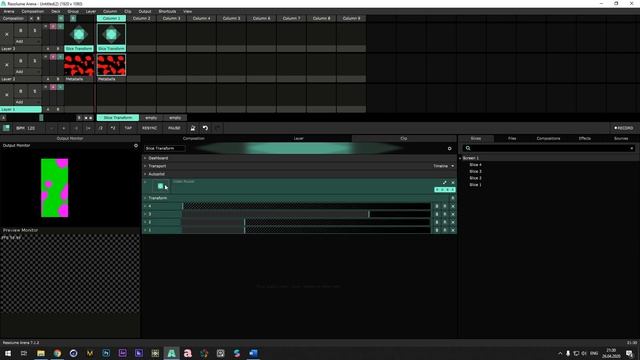Adjust slice 1 slider in Transform
Image resolution: width=640 pixels, height=360 pixels.
click(306, 230)
